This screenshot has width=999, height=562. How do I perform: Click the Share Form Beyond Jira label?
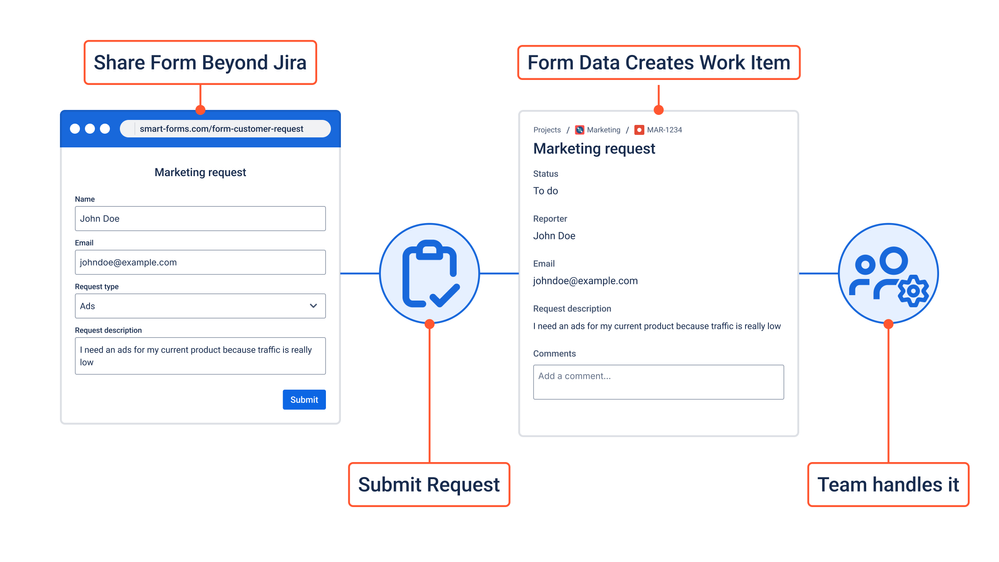pyautogui.click(x=200, y=62)
